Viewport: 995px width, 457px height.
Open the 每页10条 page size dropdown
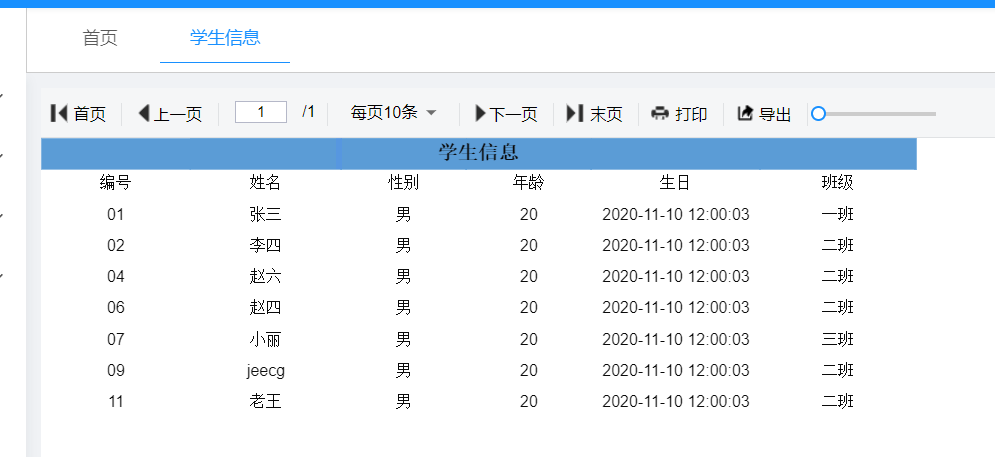pyautogui.click(x=393, y=113)
